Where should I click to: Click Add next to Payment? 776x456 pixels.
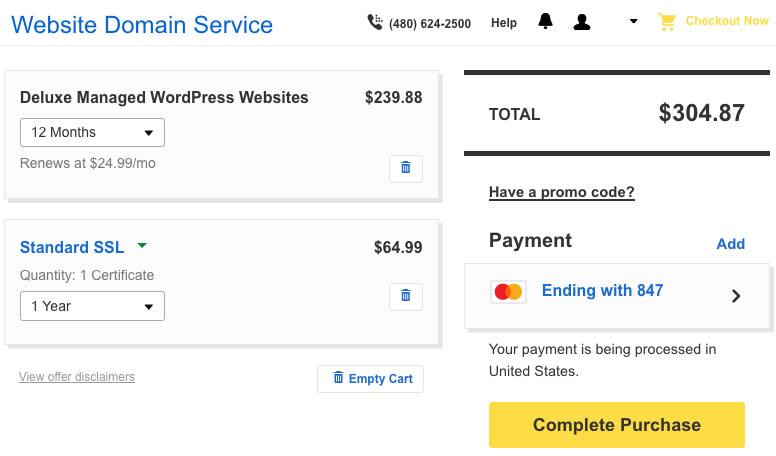730,244
